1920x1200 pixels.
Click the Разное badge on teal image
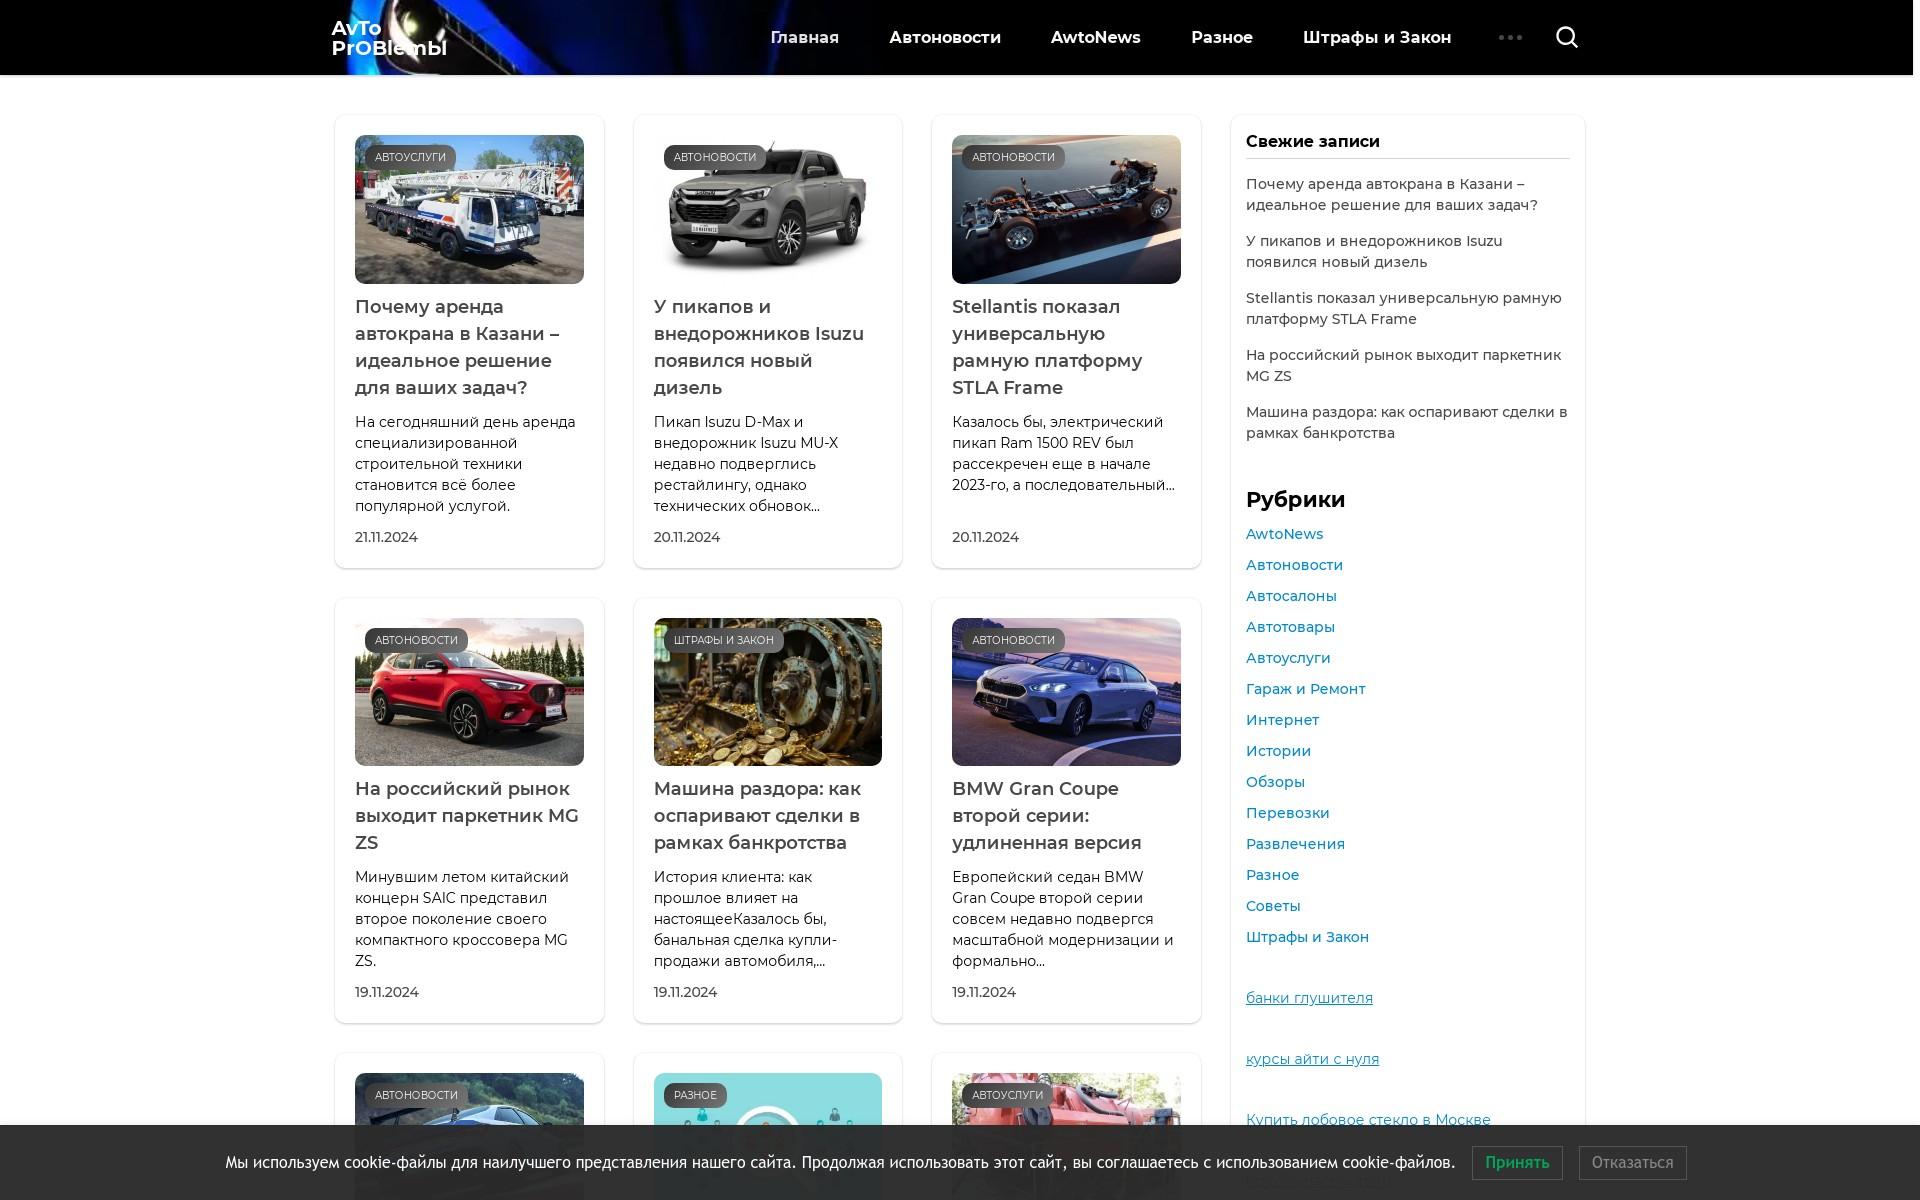click(x=695, y=1095)
